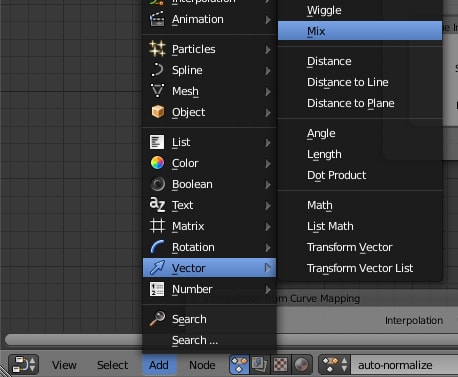Choose Wiggle in the Vector submenu
The width and height of the screenshot is (458, 377).
pyautogui.click(x=360, y=10)
